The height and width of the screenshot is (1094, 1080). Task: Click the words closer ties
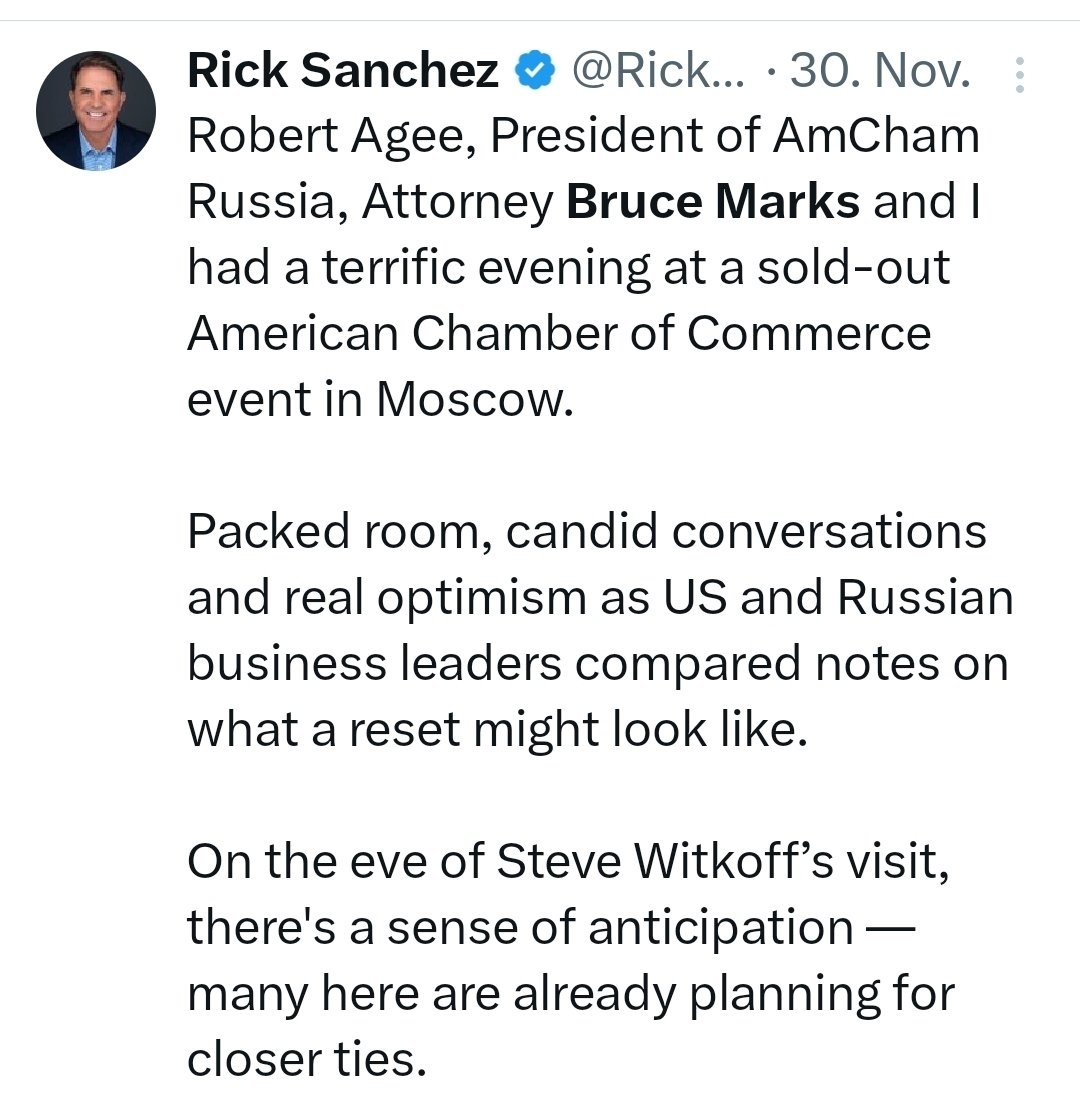301,1060
